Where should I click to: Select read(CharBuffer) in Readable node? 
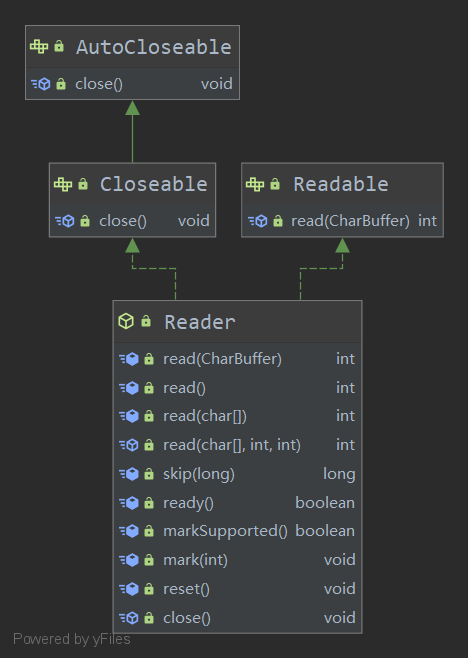click(350, 221)
